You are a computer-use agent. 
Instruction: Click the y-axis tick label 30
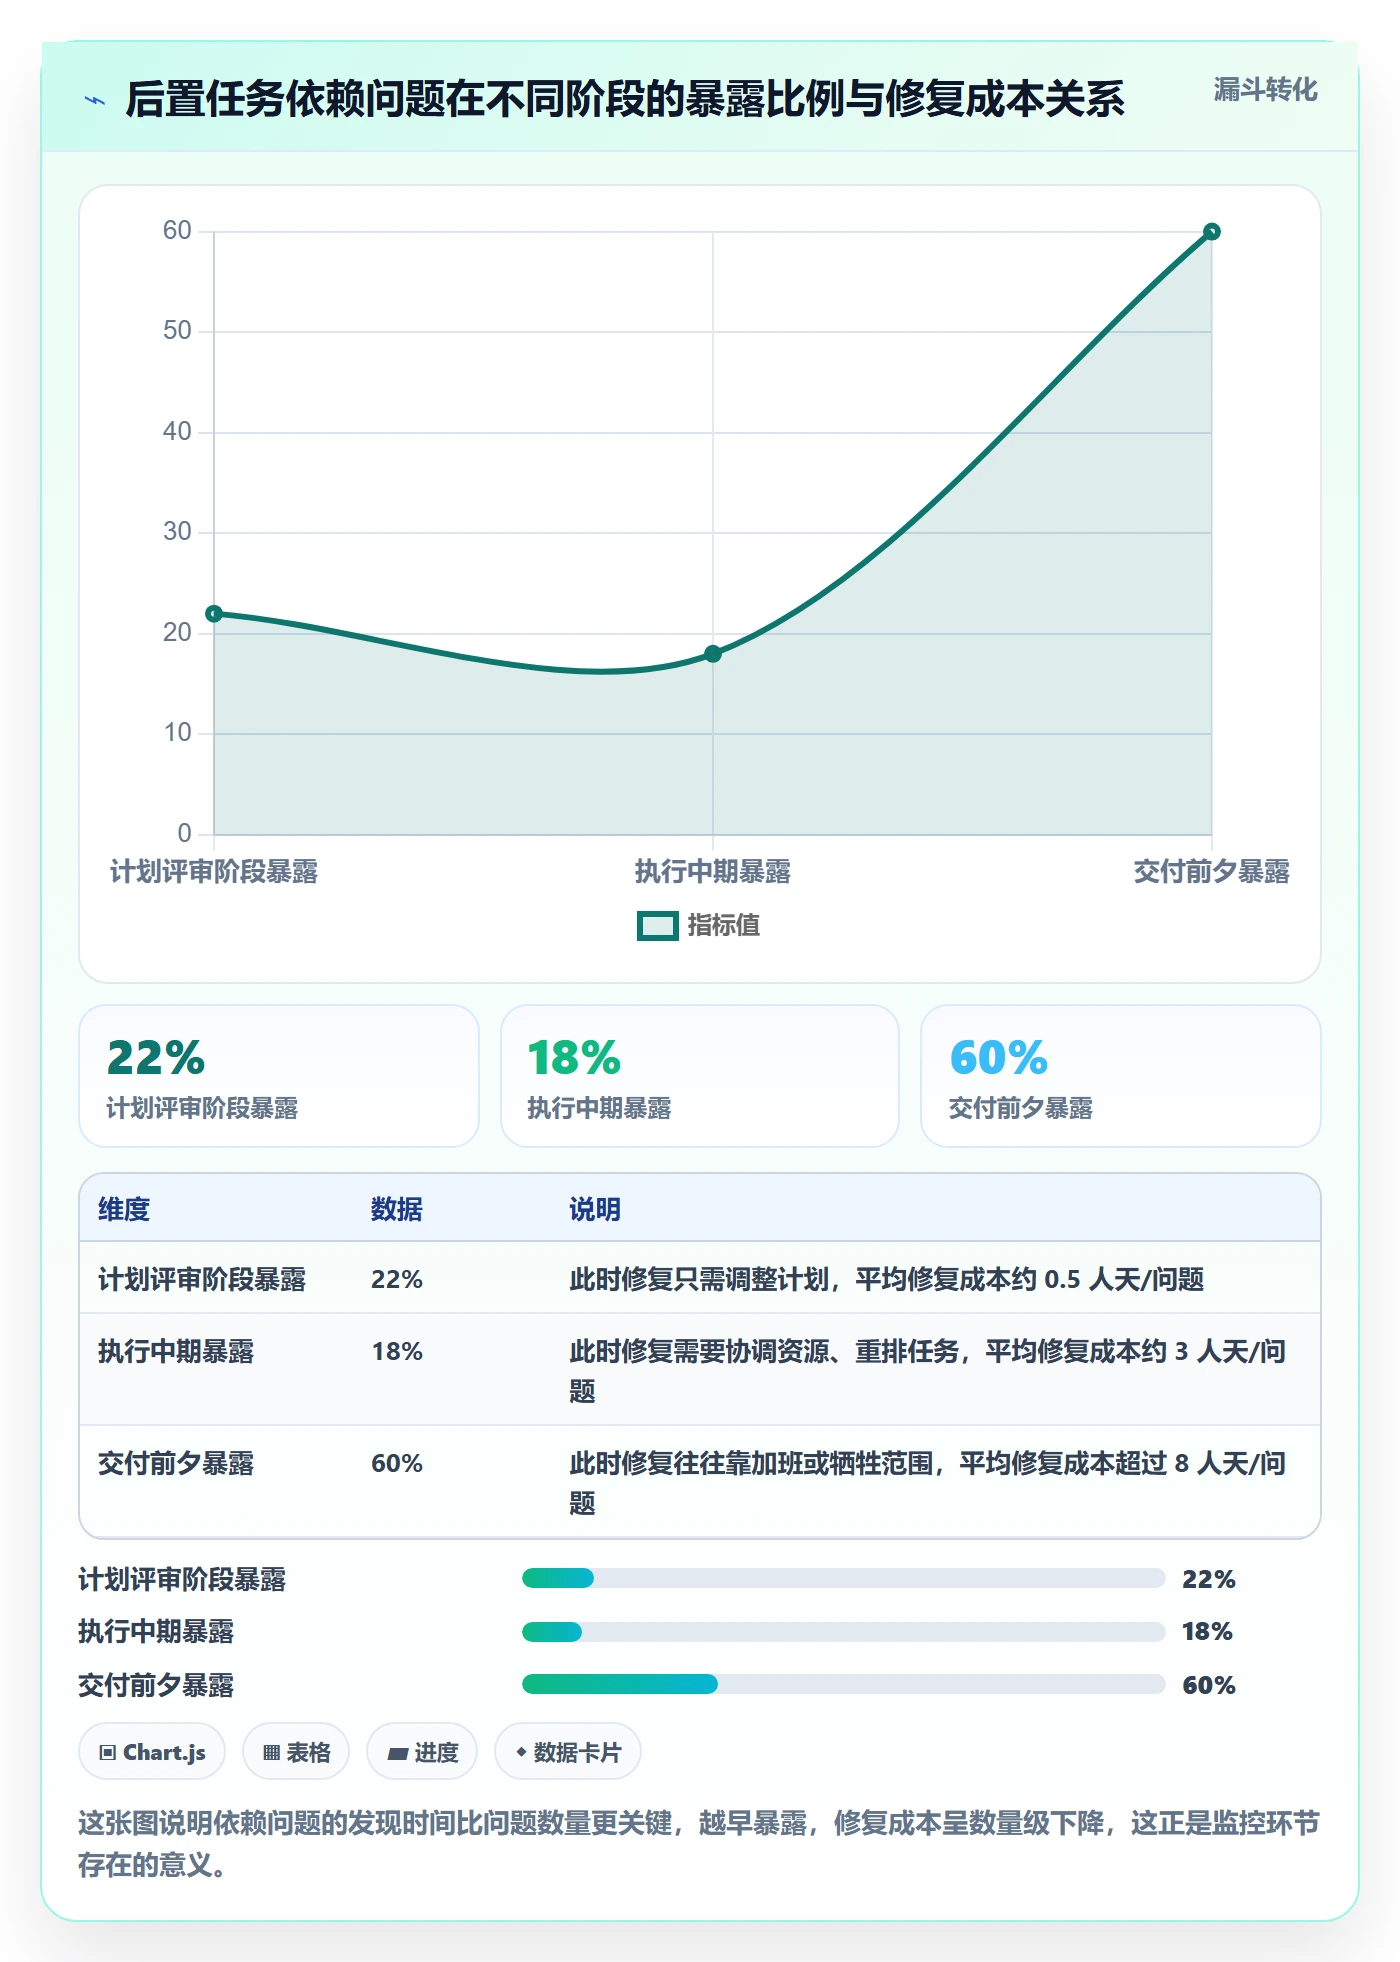tap(177, 532)
